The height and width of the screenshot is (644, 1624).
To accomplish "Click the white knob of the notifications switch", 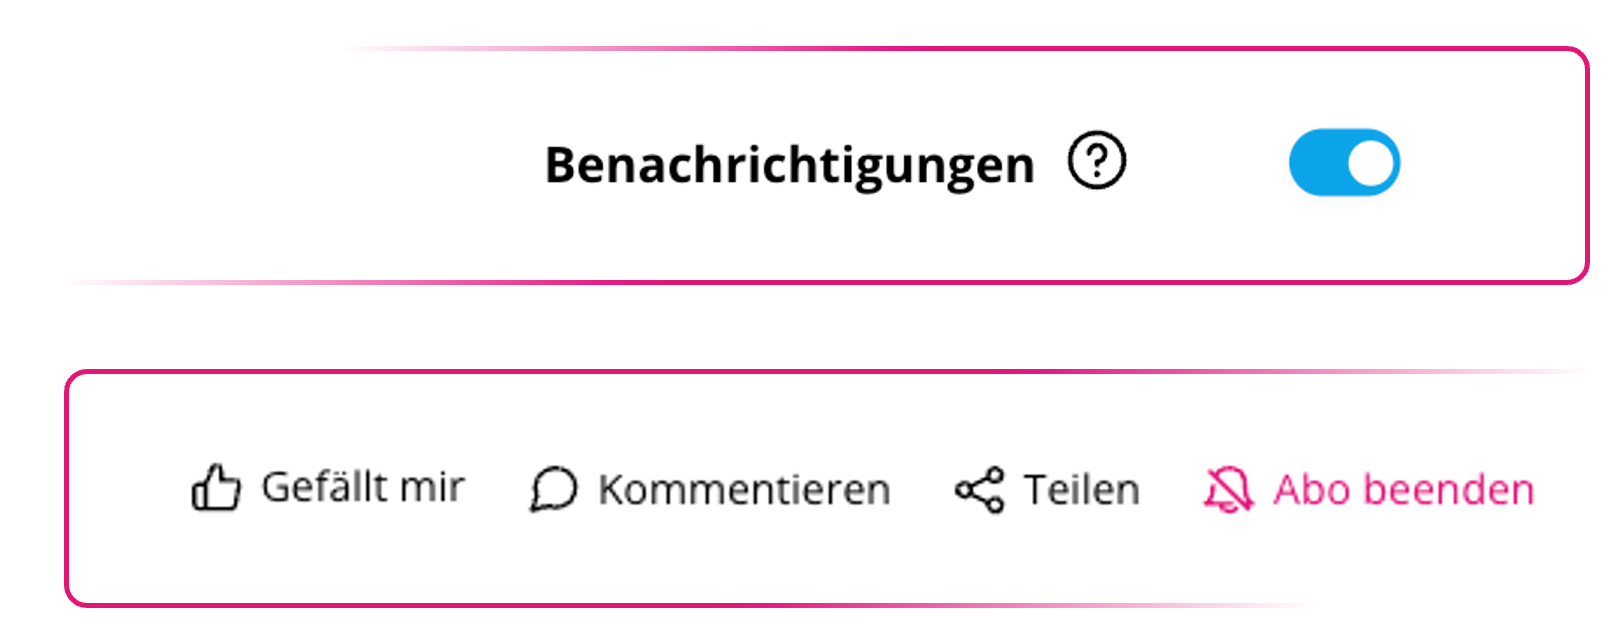I will pyautogui.click(x=1371, y=163).
